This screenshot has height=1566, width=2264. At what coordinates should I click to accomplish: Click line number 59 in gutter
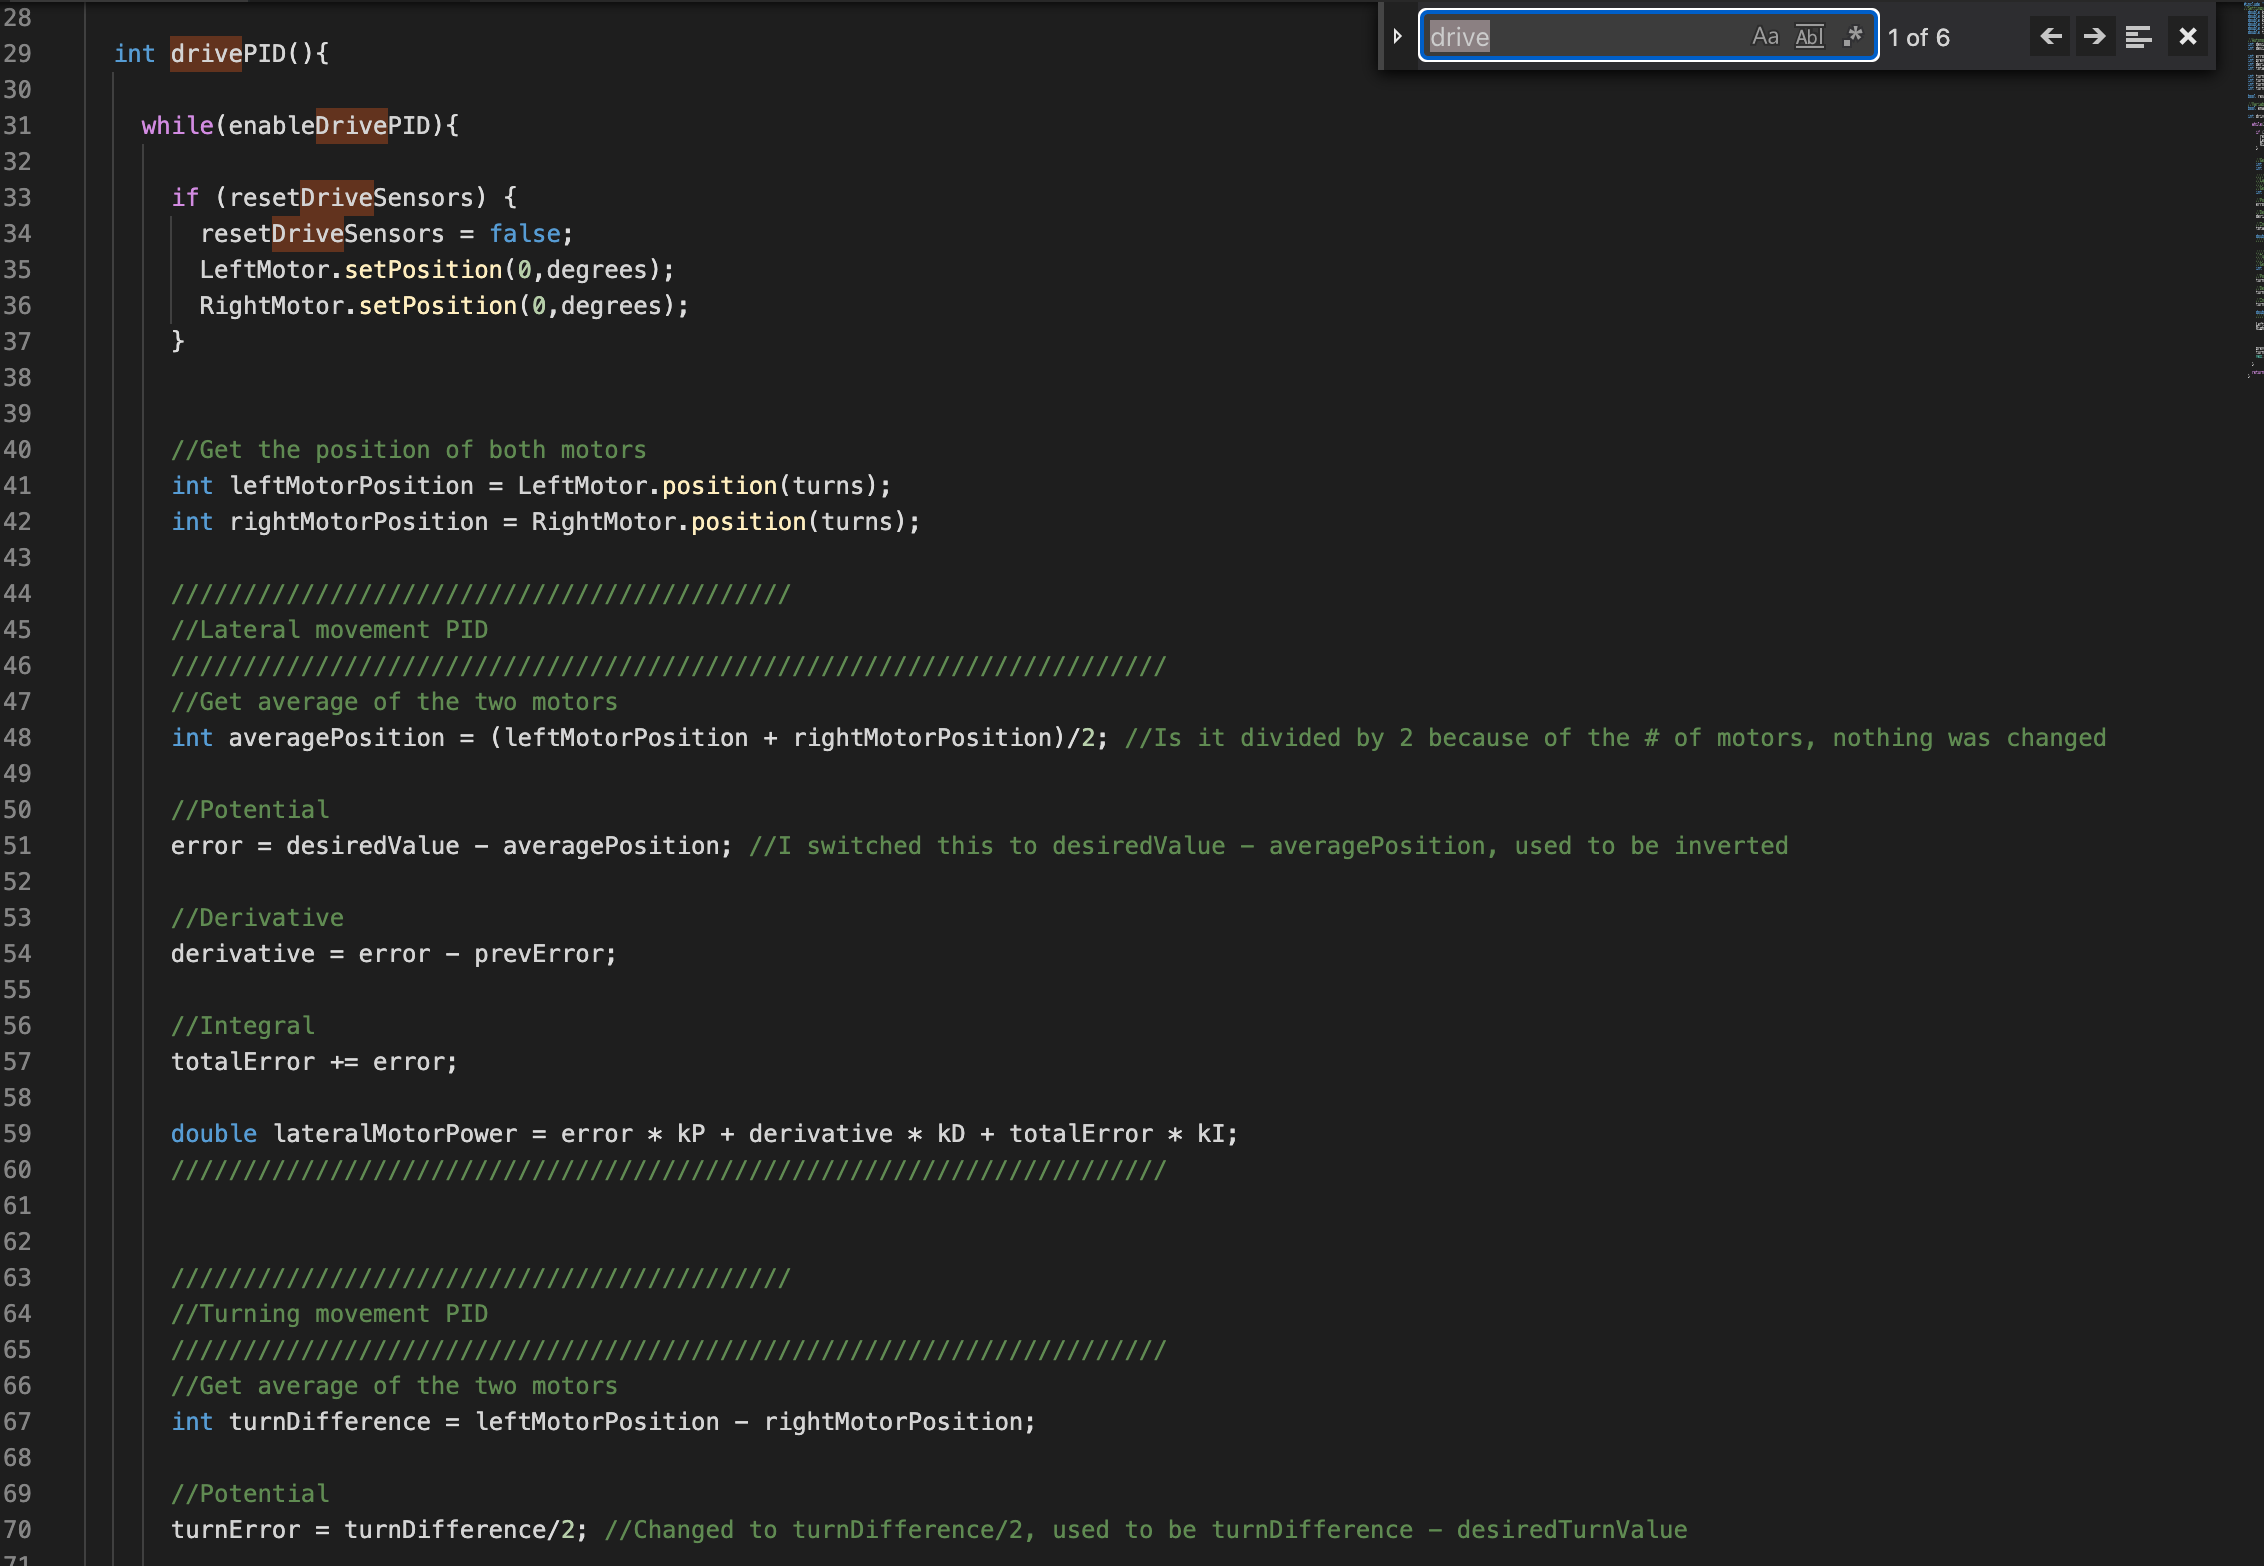click(x=17, y=1133)
